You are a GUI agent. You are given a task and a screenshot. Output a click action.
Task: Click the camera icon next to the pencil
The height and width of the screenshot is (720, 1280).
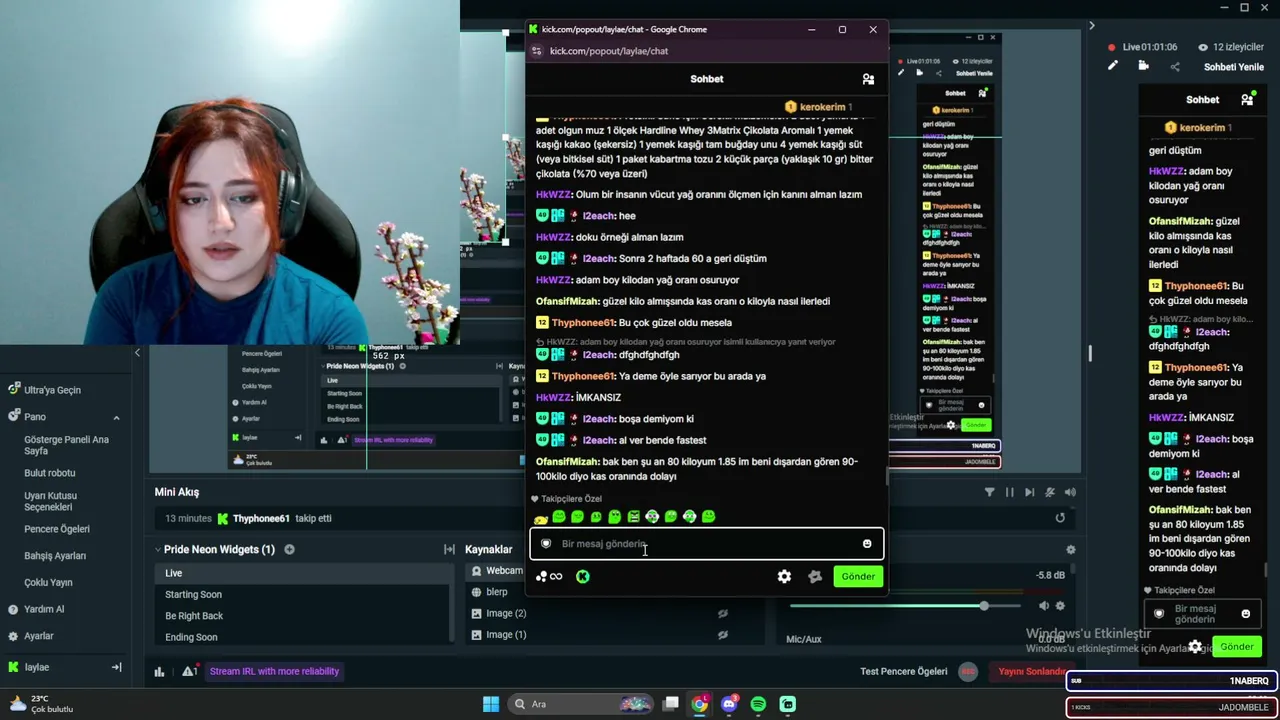click(1143, 66)
